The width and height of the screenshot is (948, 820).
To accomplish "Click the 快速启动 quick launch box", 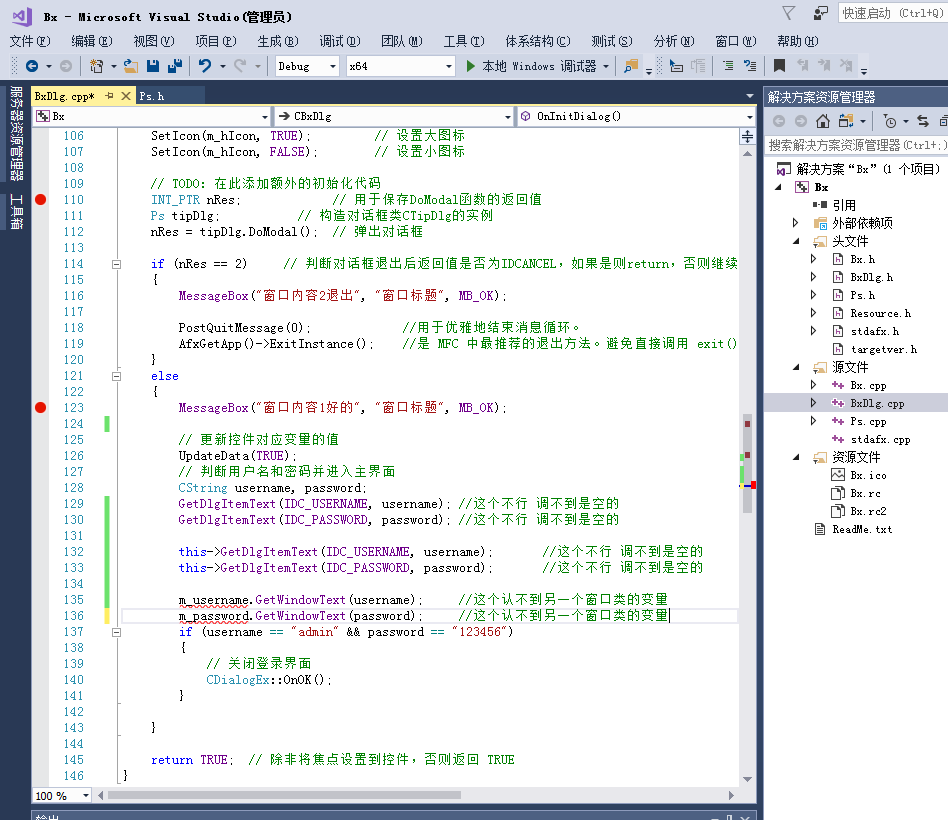I will (892, 13).
